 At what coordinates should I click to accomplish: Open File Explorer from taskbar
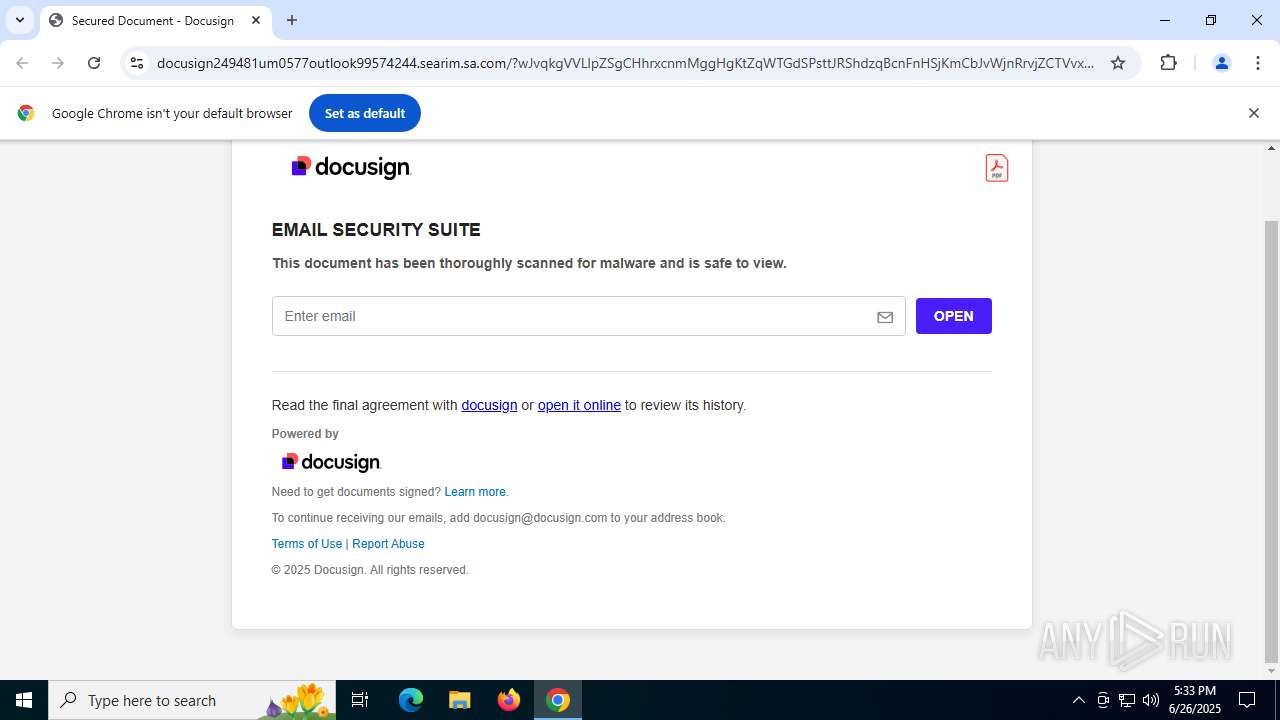click(459, 700)
